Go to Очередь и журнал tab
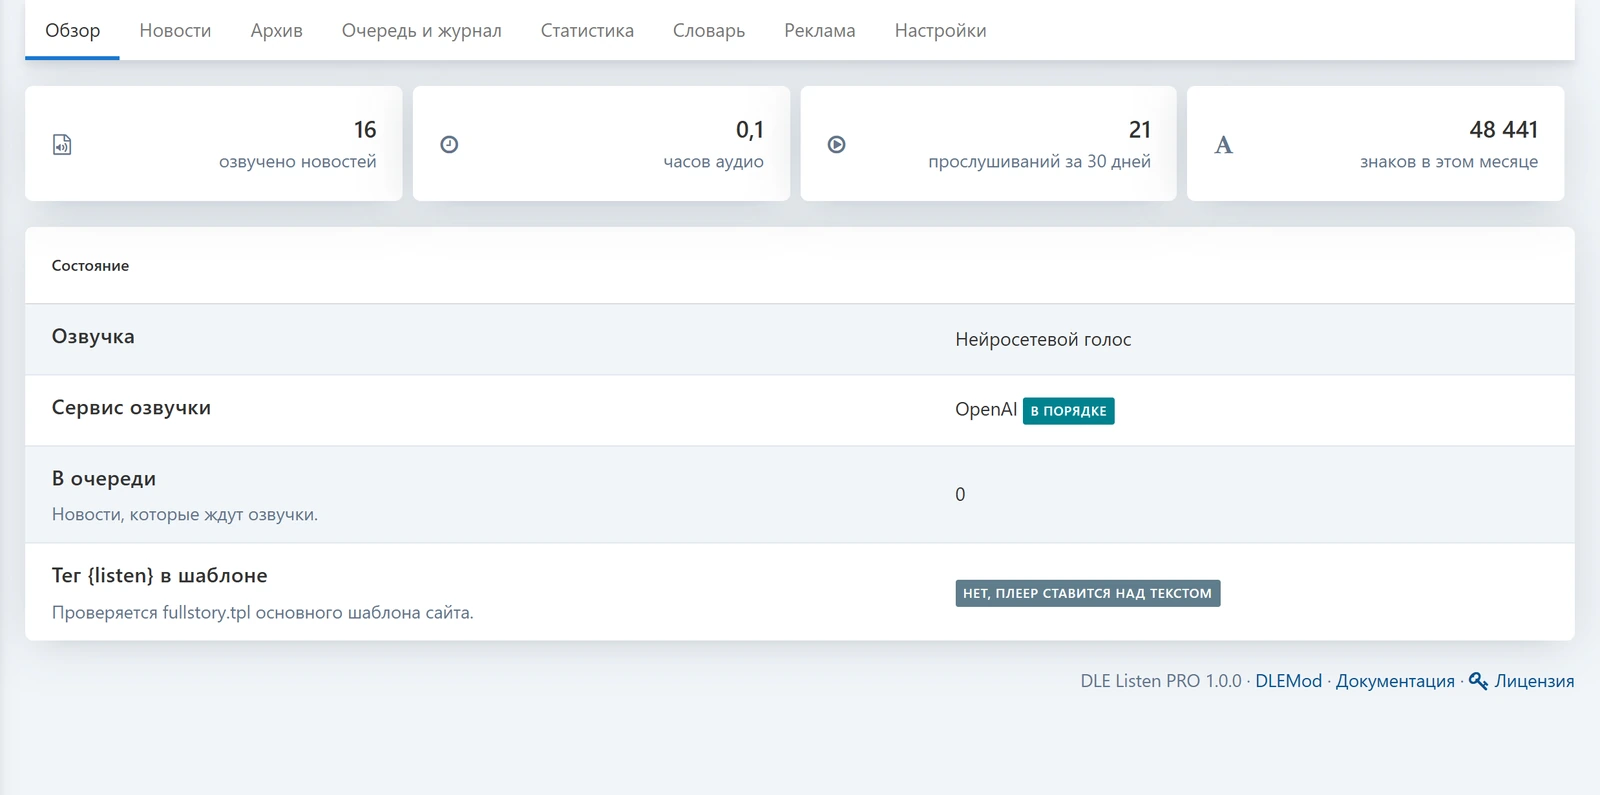1600x795 pixels. pyautogui.click(x=421, y=31)
